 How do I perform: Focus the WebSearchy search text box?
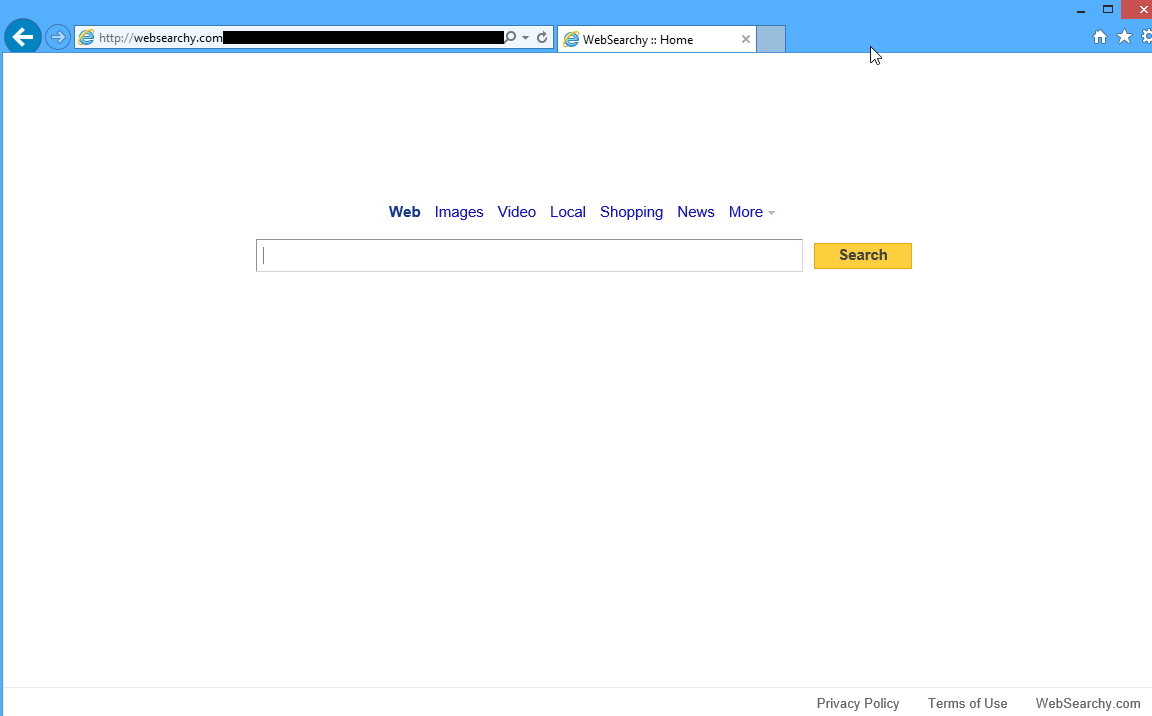(x=529, y=256)
